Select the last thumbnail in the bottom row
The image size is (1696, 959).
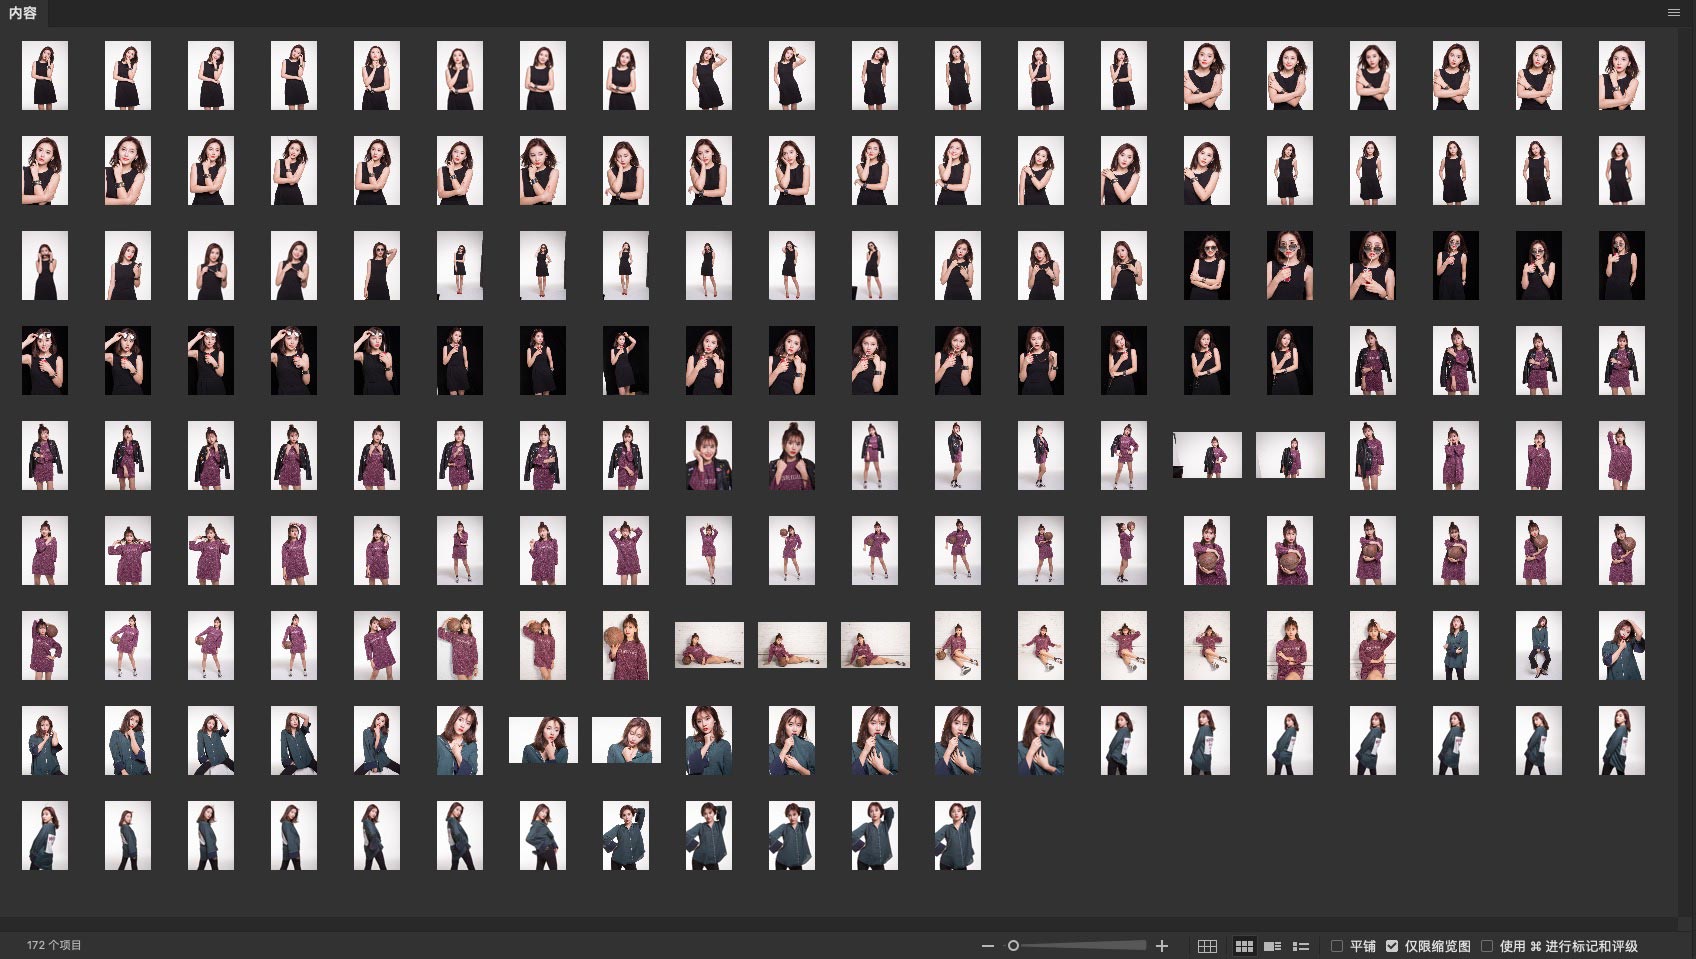point(957,835)
